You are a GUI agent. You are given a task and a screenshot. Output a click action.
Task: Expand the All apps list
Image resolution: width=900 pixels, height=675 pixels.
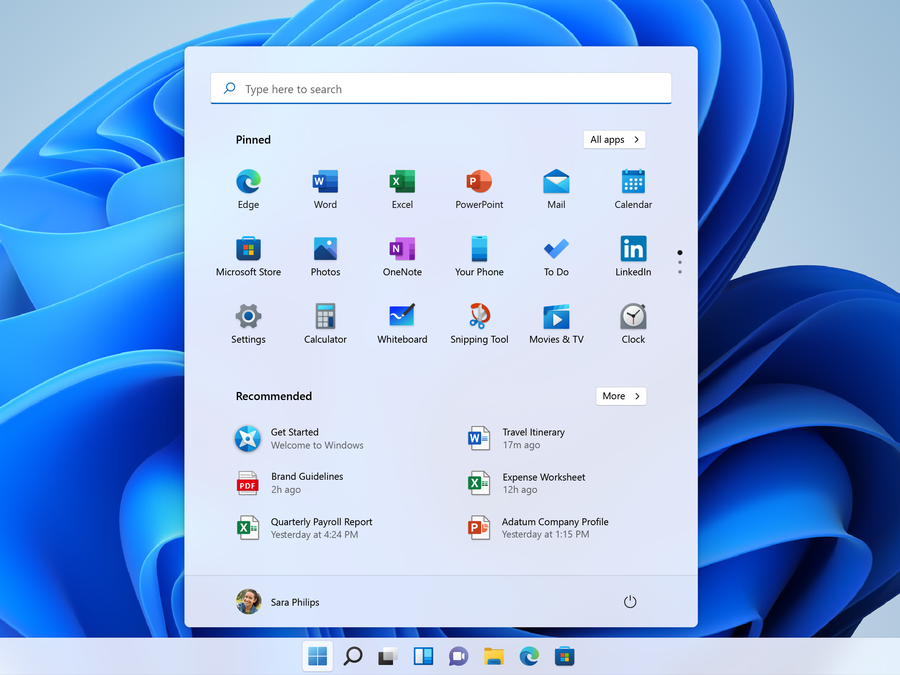coord(614,139)
